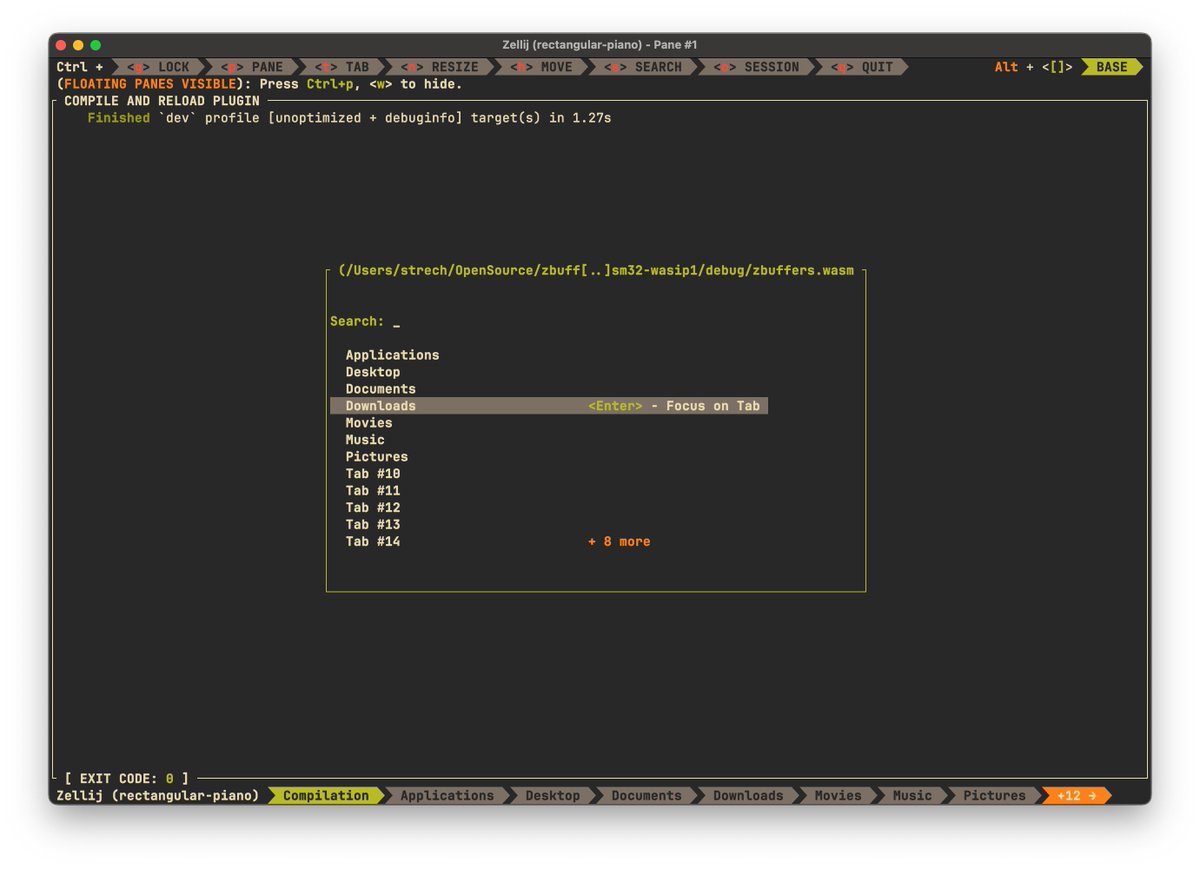Select Tab #11 in the list

click(373, 491)
